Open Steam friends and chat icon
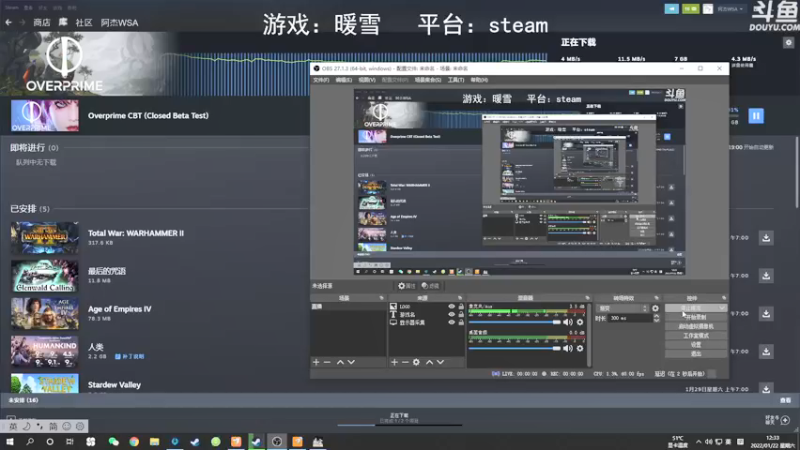This screenshot has height=450, width=800. tap(785, 420)
